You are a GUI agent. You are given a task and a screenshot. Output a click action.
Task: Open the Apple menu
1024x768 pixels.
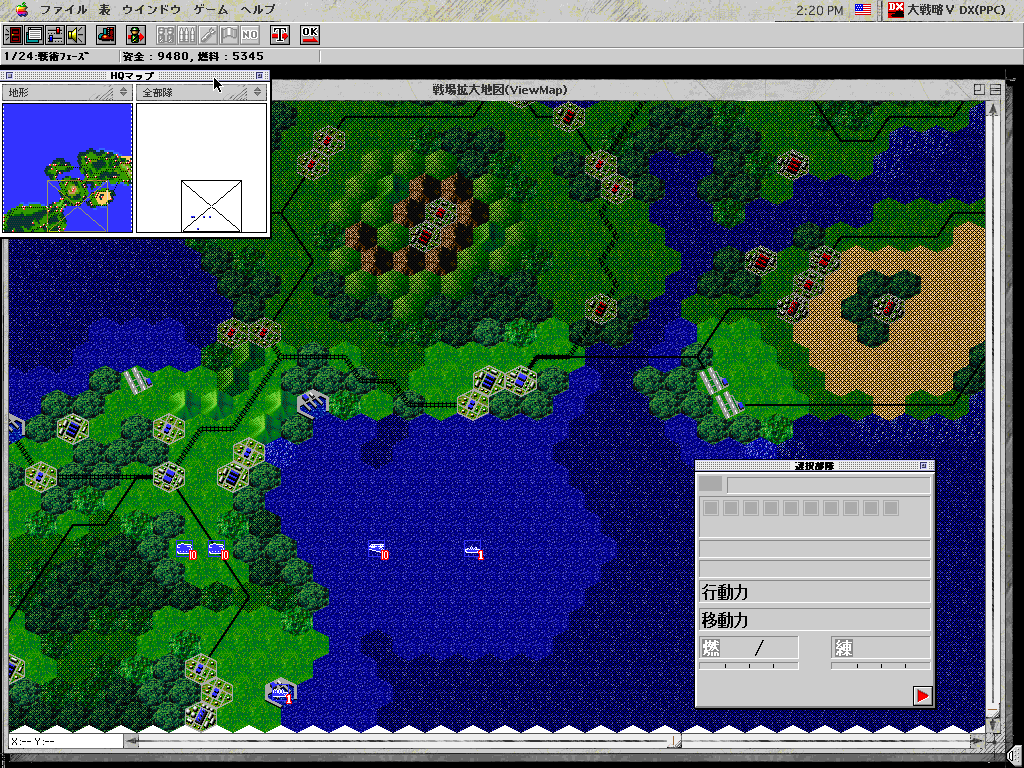point(22,9)
